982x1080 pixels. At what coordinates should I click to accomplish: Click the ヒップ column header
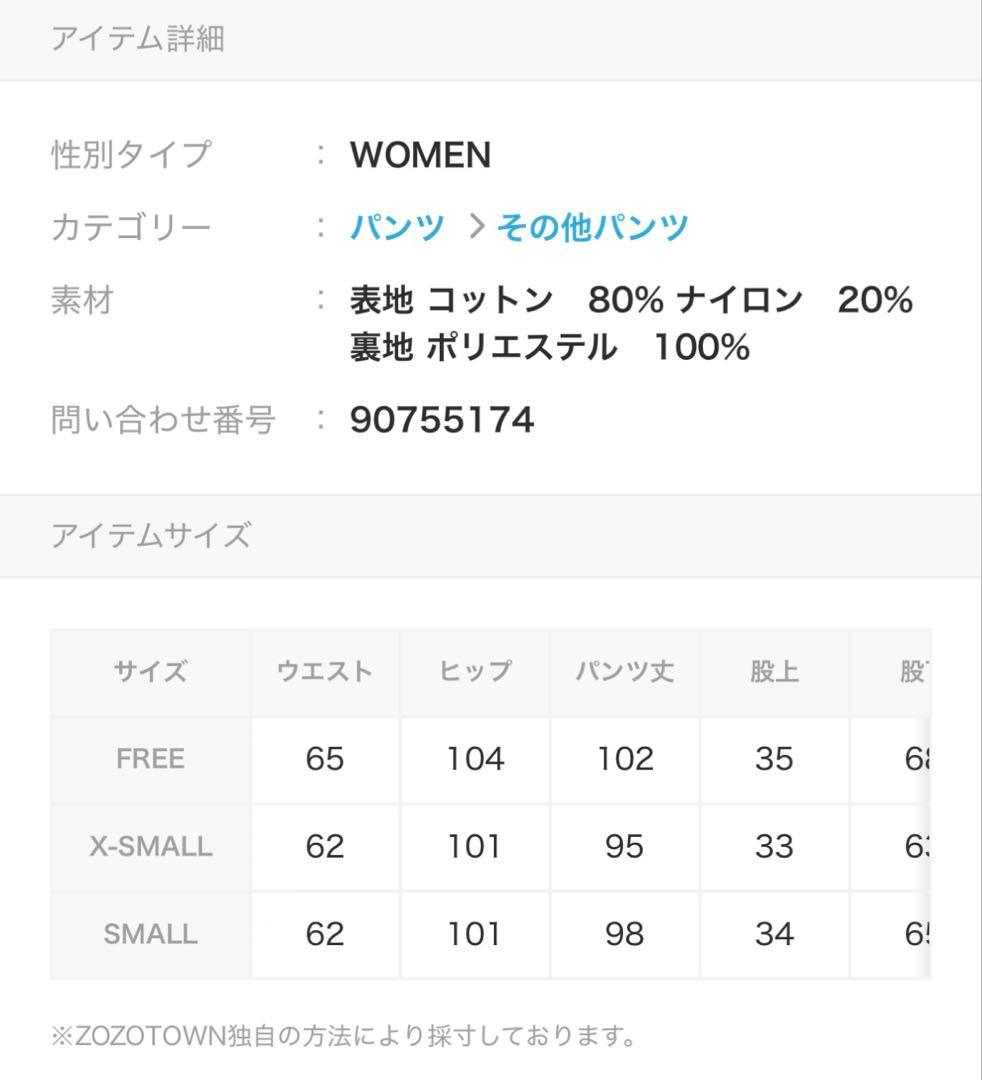475,672
